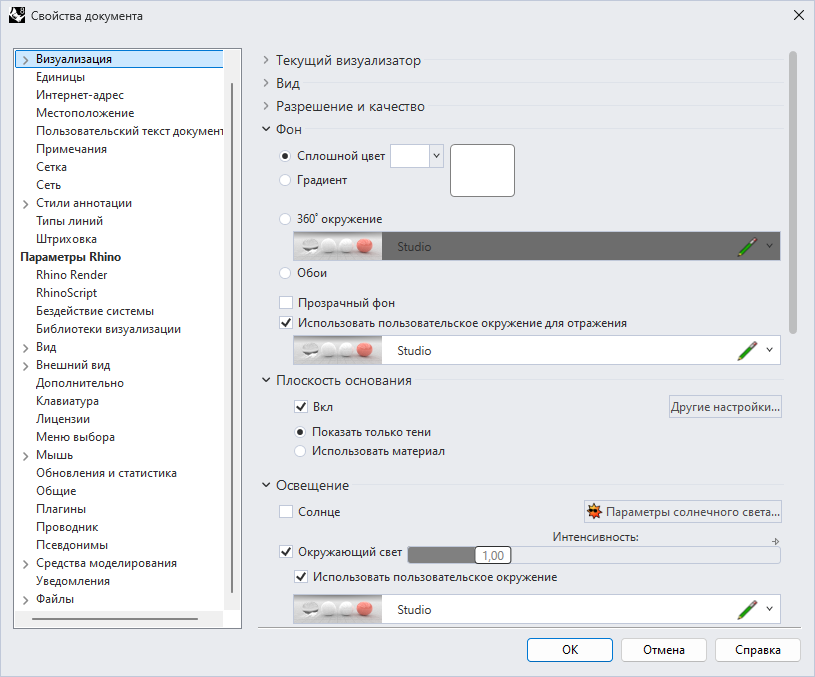Collapse the Плоскость основания section
Screen dimensions: 815x677
[x=266, y=380]
